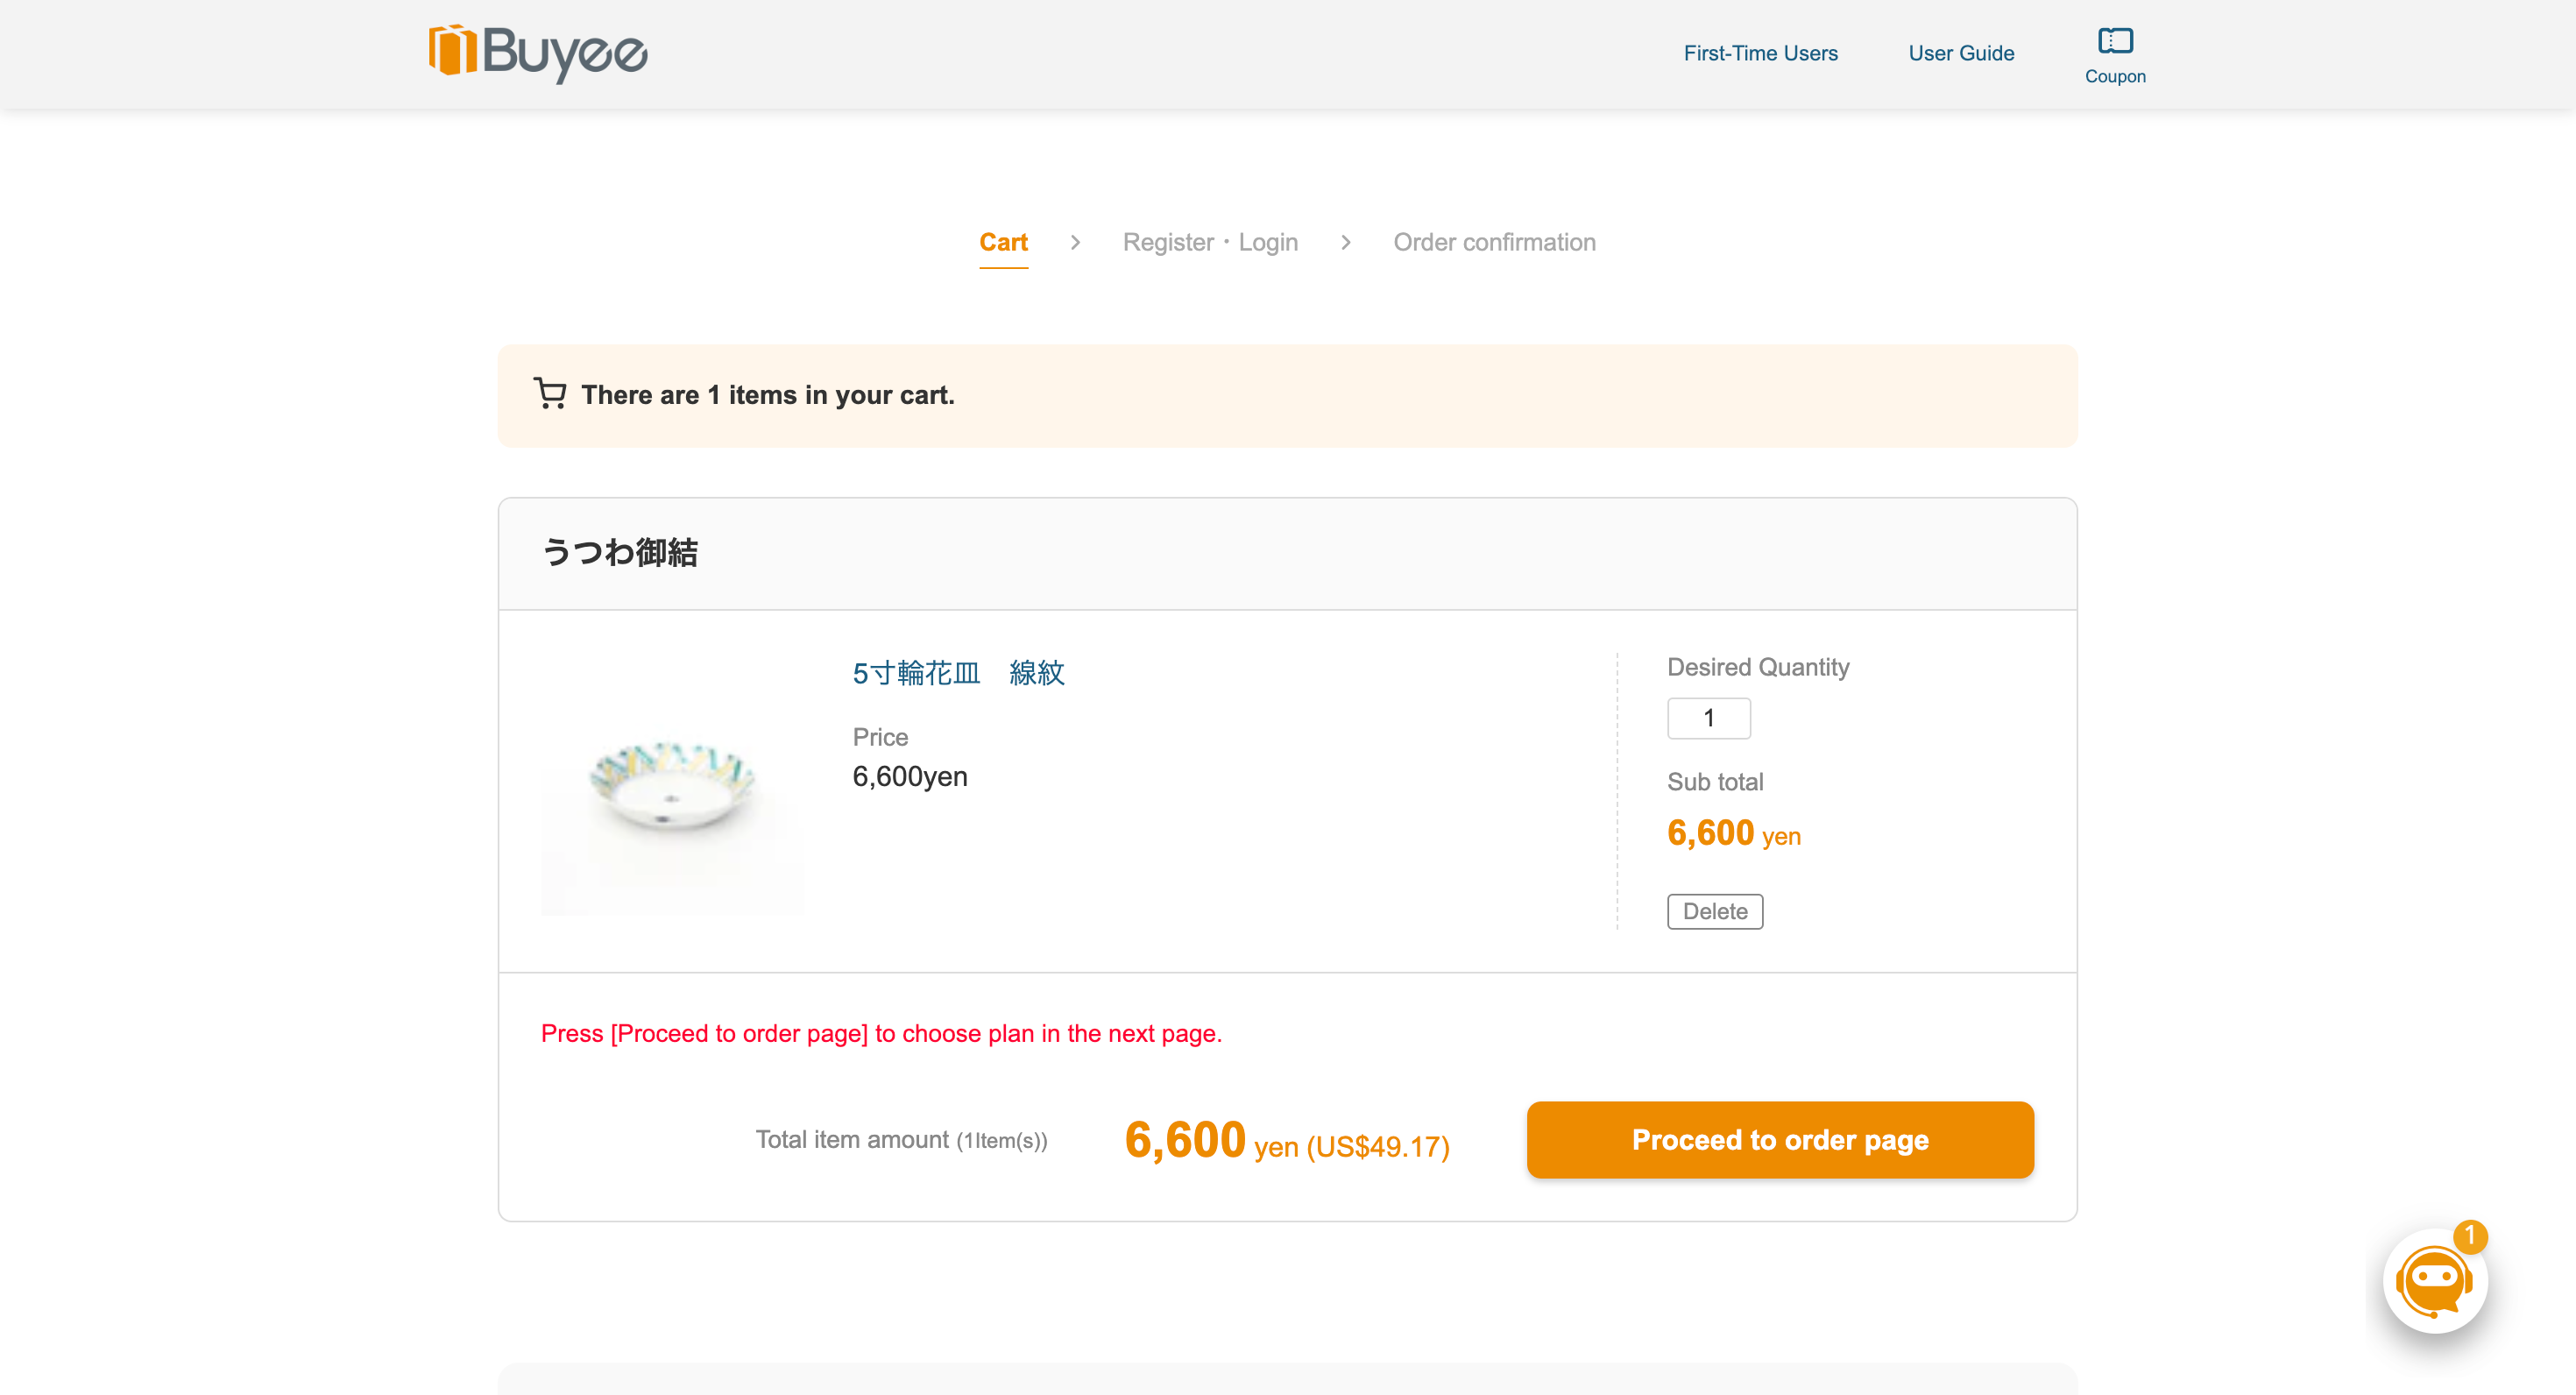Viewport: 2576px width, 1395px height.
Task: Click the うつわ御結 shop name heading
Action: tap(620, 552)
